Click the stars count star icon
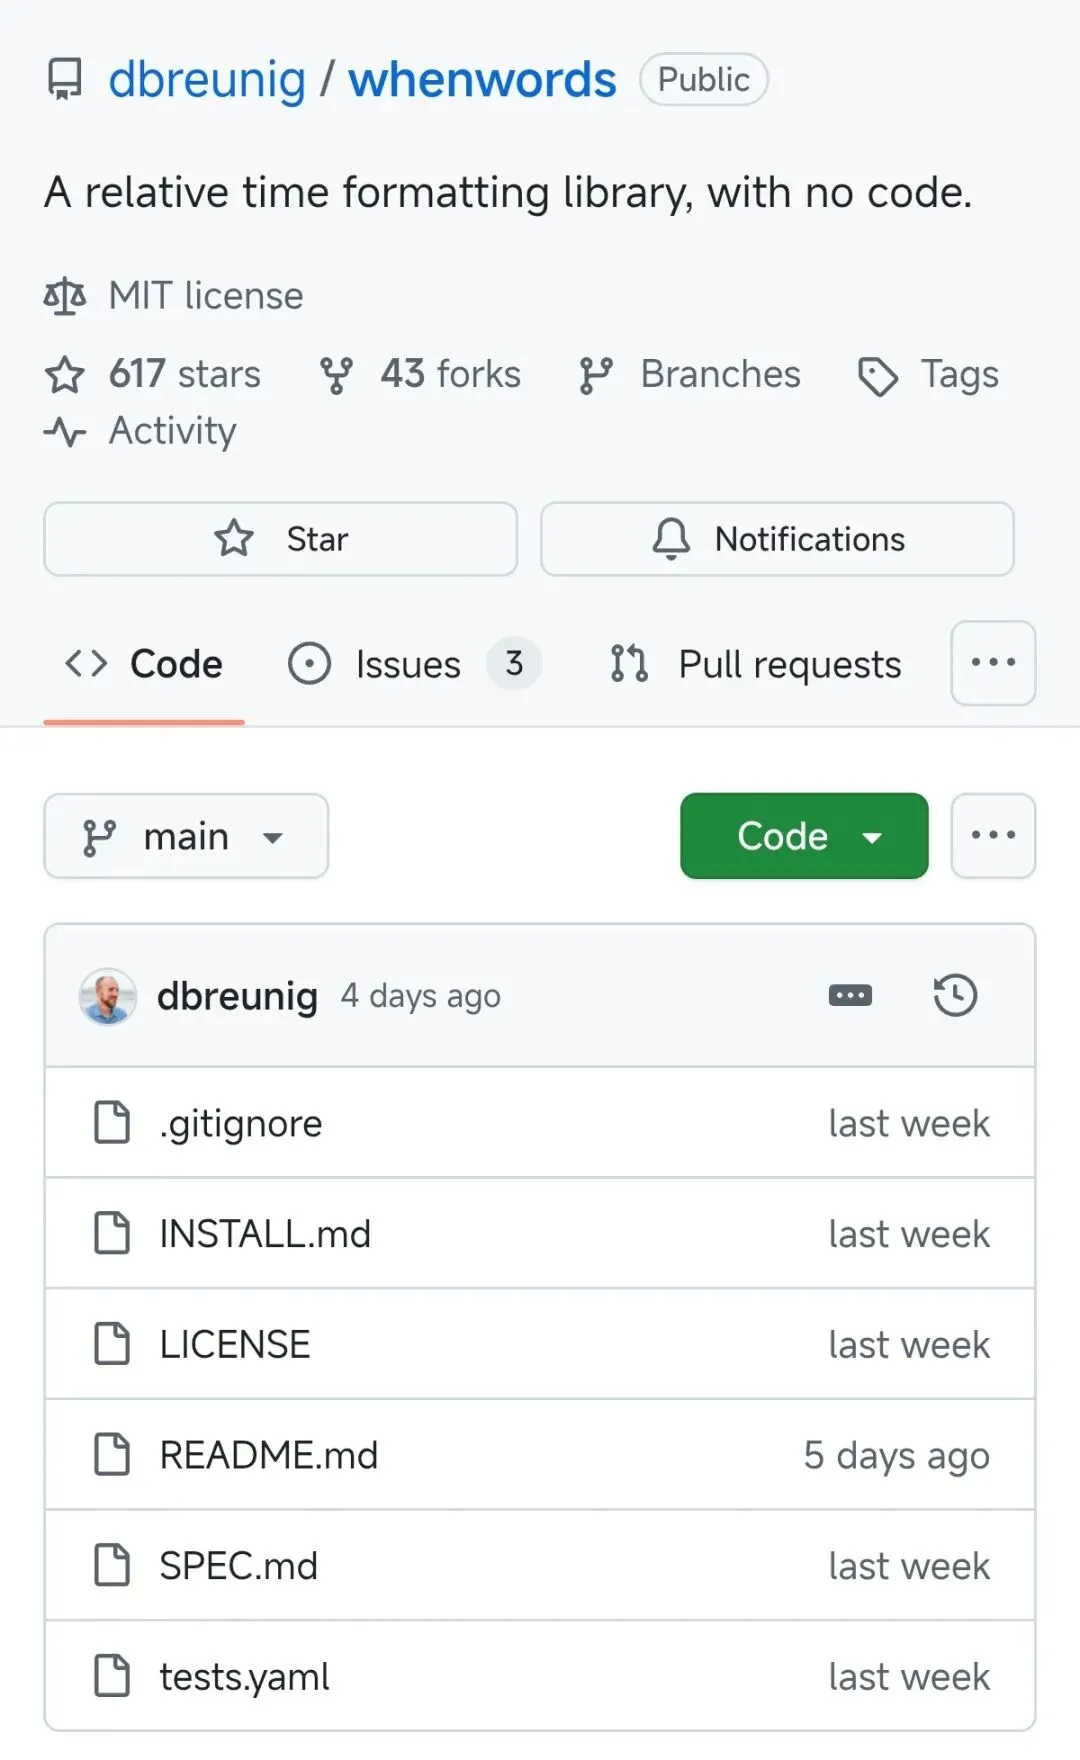The height and width of the screenshot is (1760, 1080). pos(65,375)
